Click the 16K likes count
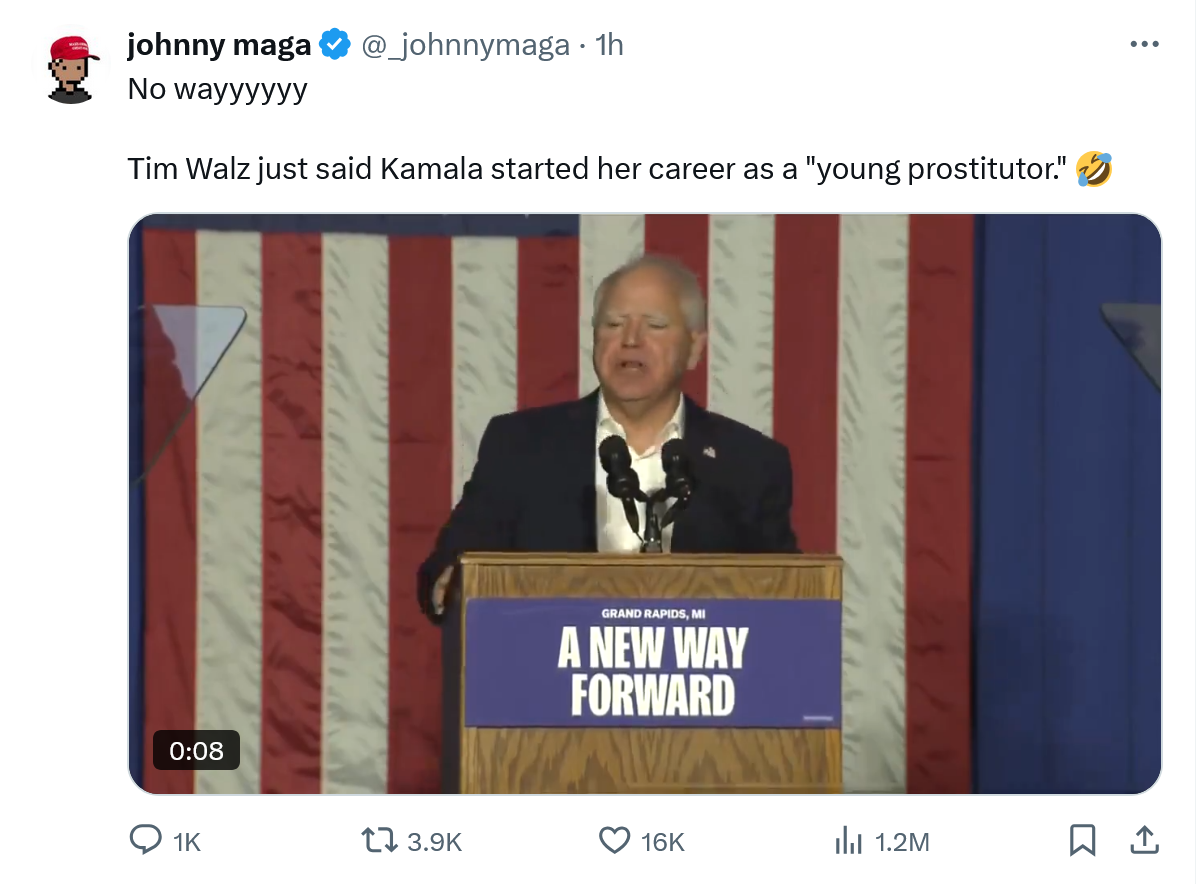This screenshot has width=1196, height=884. pos(662,843)
